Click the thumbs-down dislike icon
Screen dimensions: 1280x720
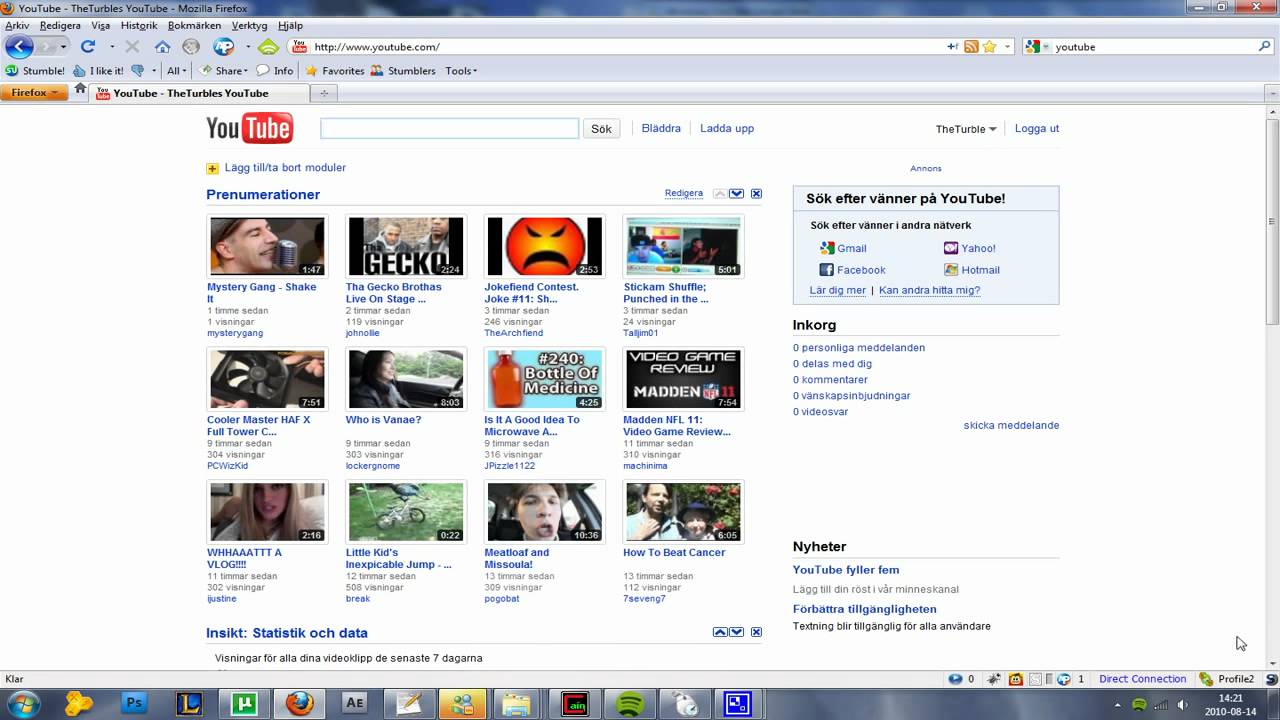click(138, 71)
